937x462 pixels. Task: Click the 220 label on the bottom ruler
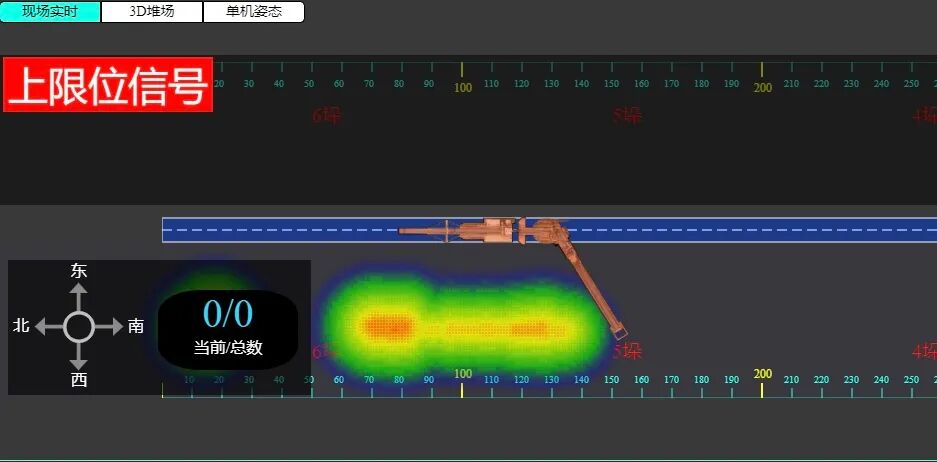[822, 380]
